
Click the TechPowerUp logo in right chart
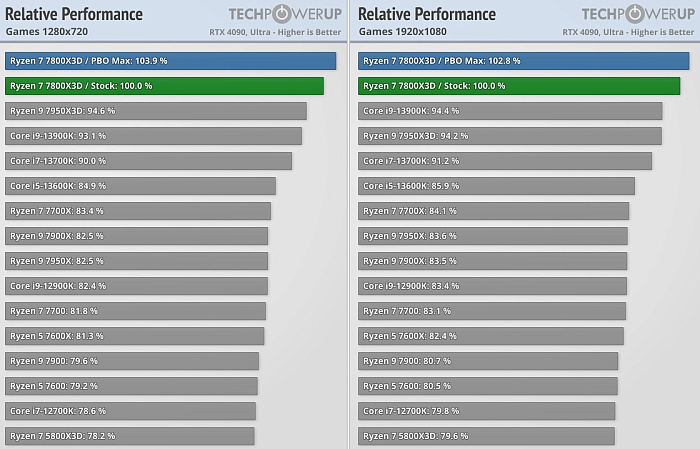tap(637, 15)
